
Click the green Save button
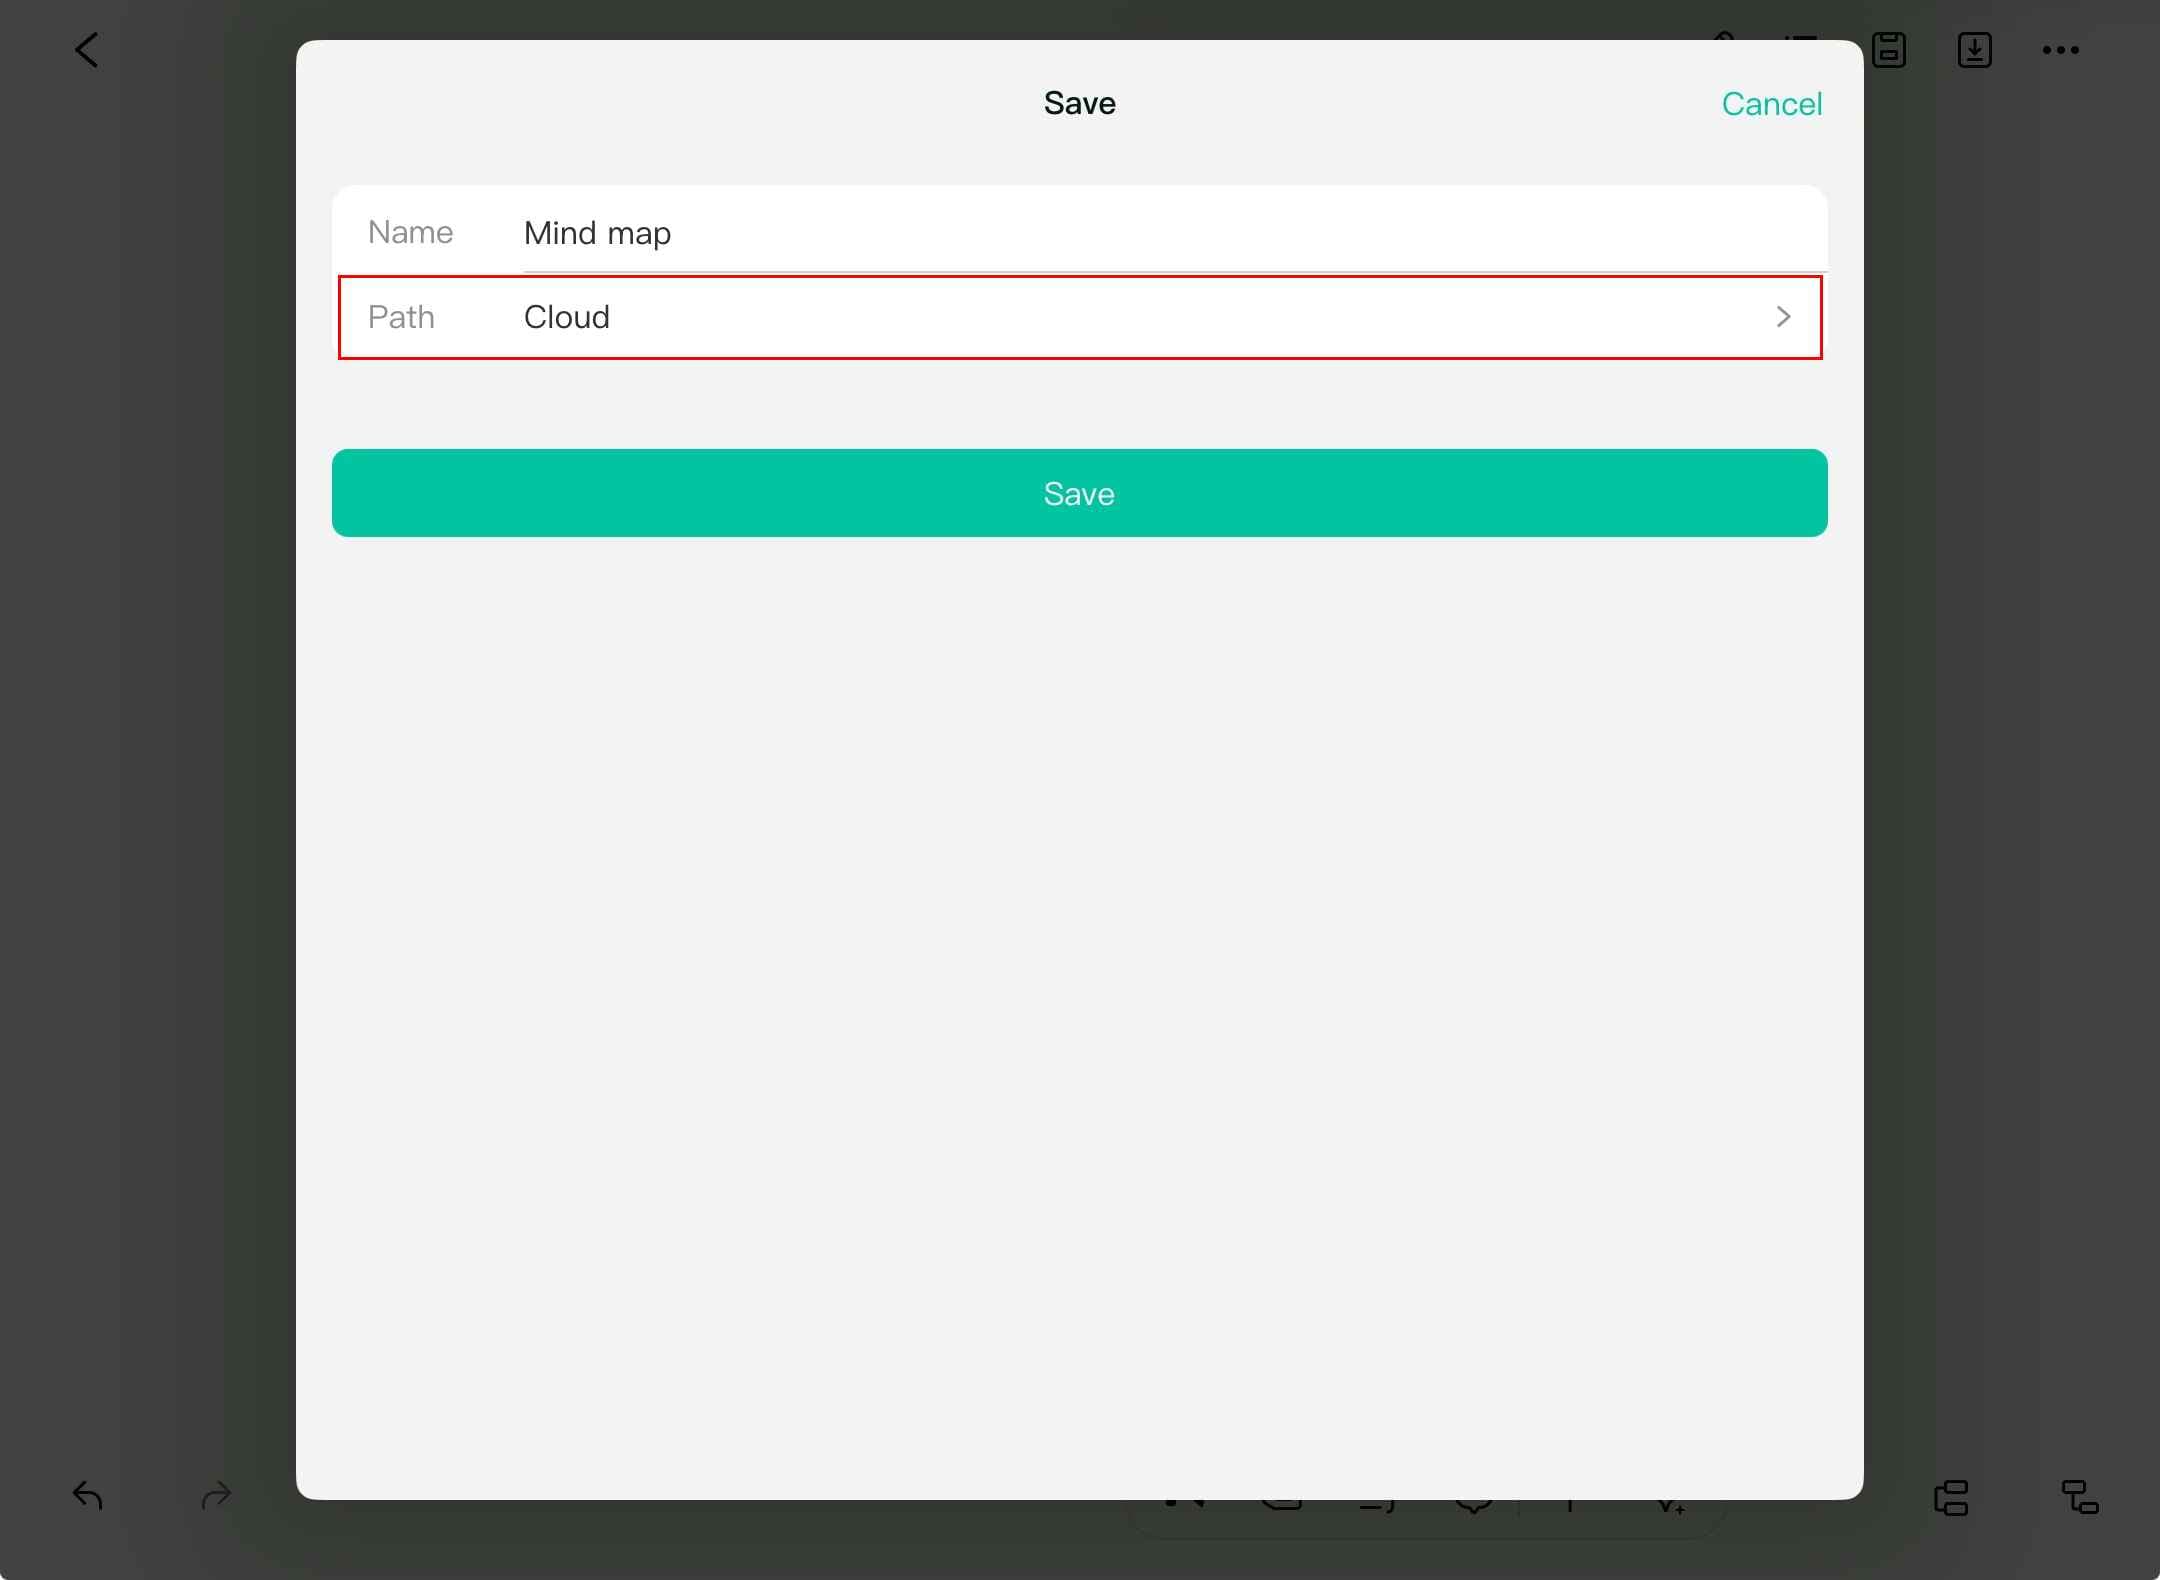1080,493
